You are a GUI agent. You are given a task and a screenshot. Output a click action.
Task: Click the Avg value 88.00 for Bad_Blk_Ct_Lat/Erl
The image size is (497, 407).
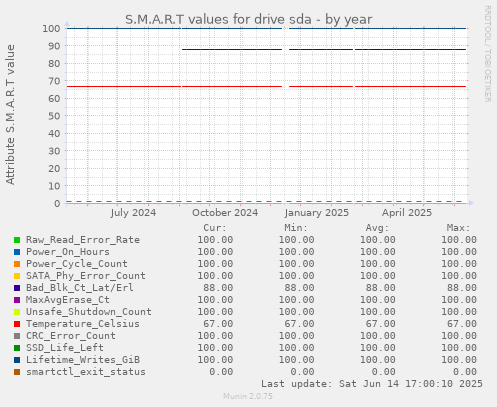[x=381, y=288]
